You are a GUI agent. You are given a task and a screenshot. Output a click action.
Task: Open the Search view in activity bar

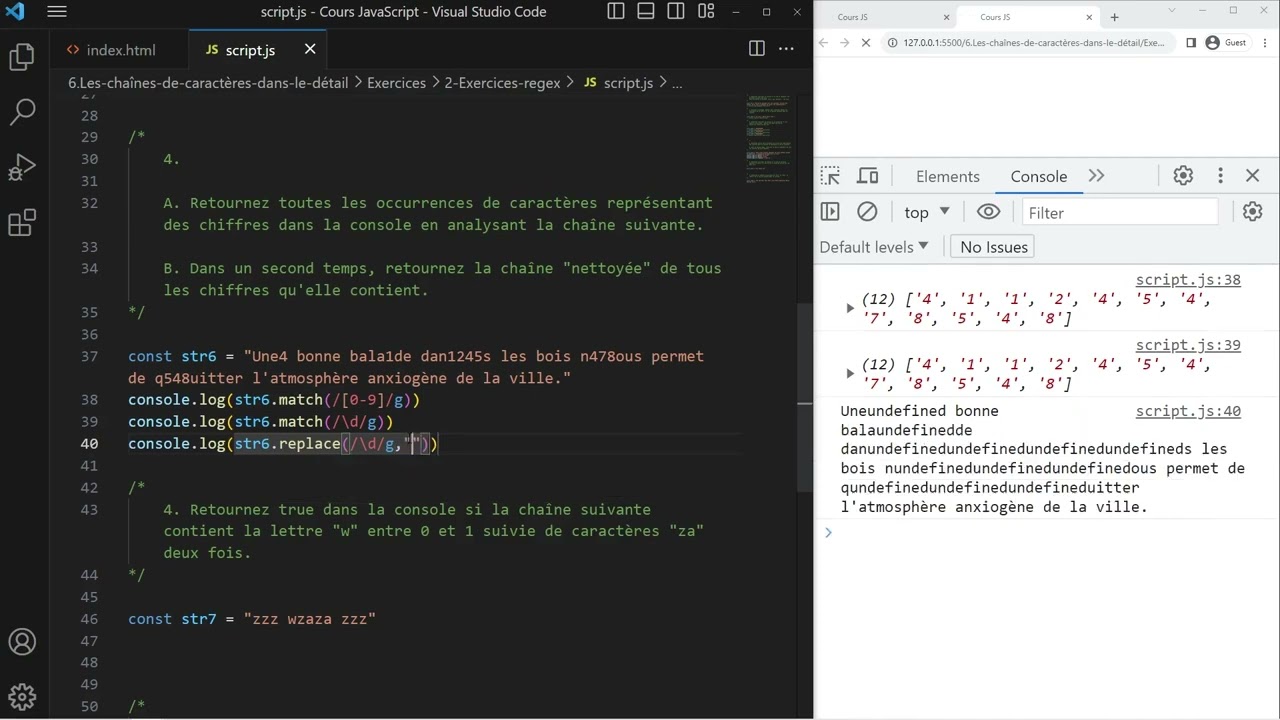pyautogui.click(x=22, y=112)
